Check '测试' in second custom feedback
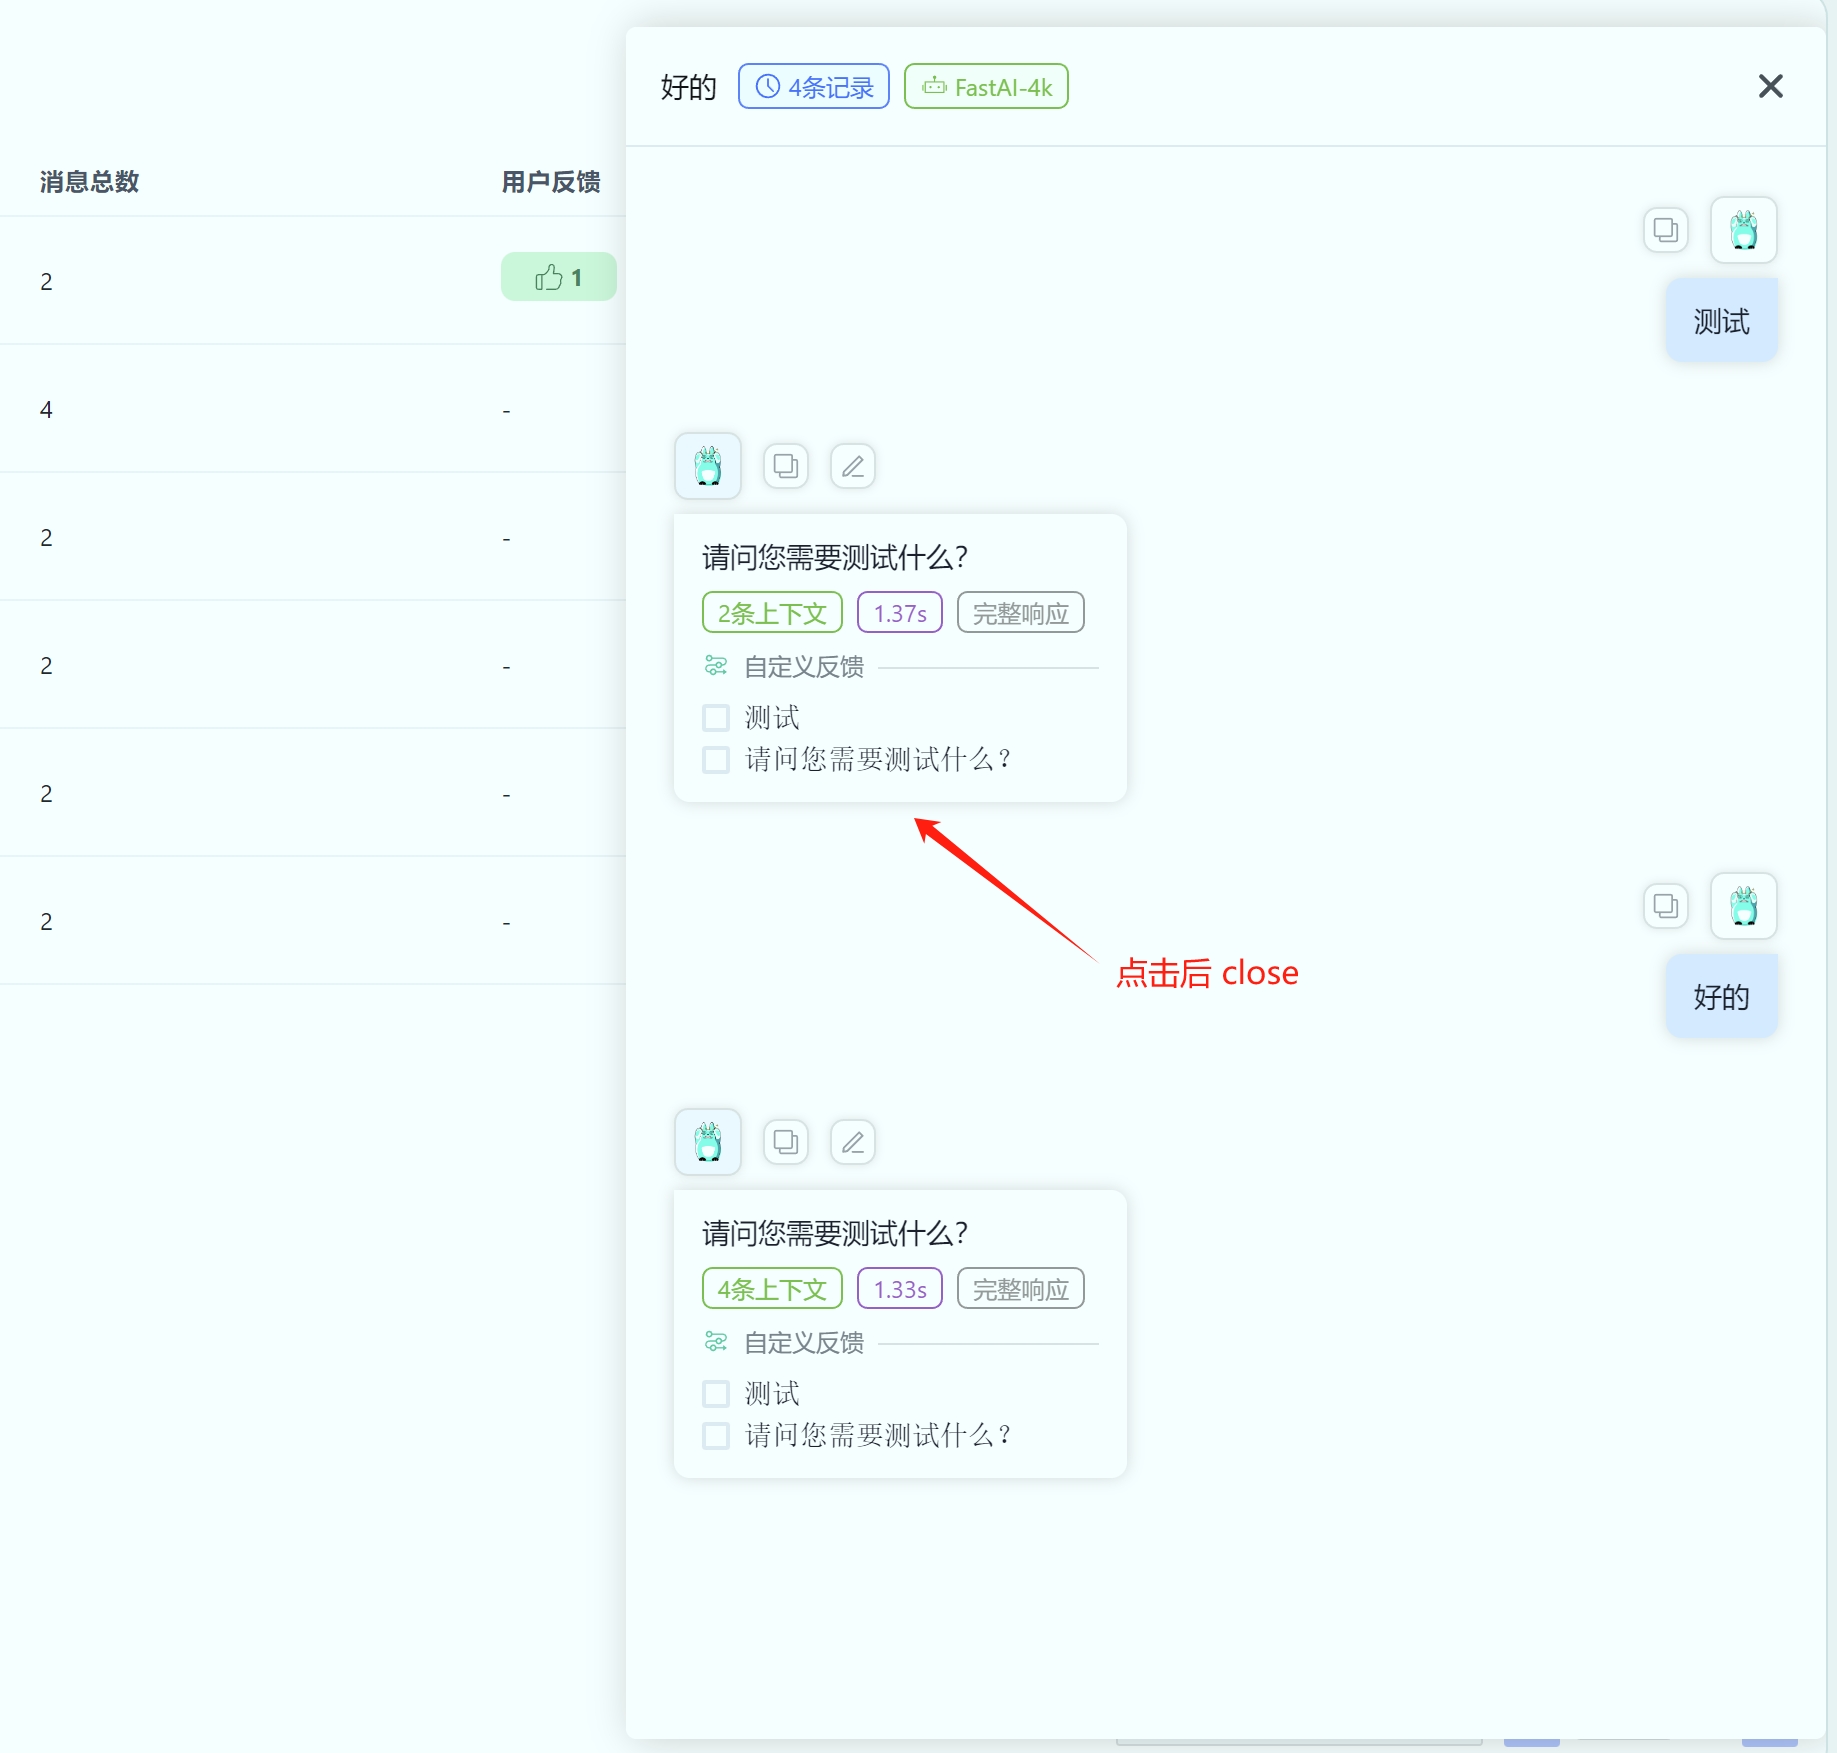Viewport: 1837px width, 1753px height. (716, 1394)
